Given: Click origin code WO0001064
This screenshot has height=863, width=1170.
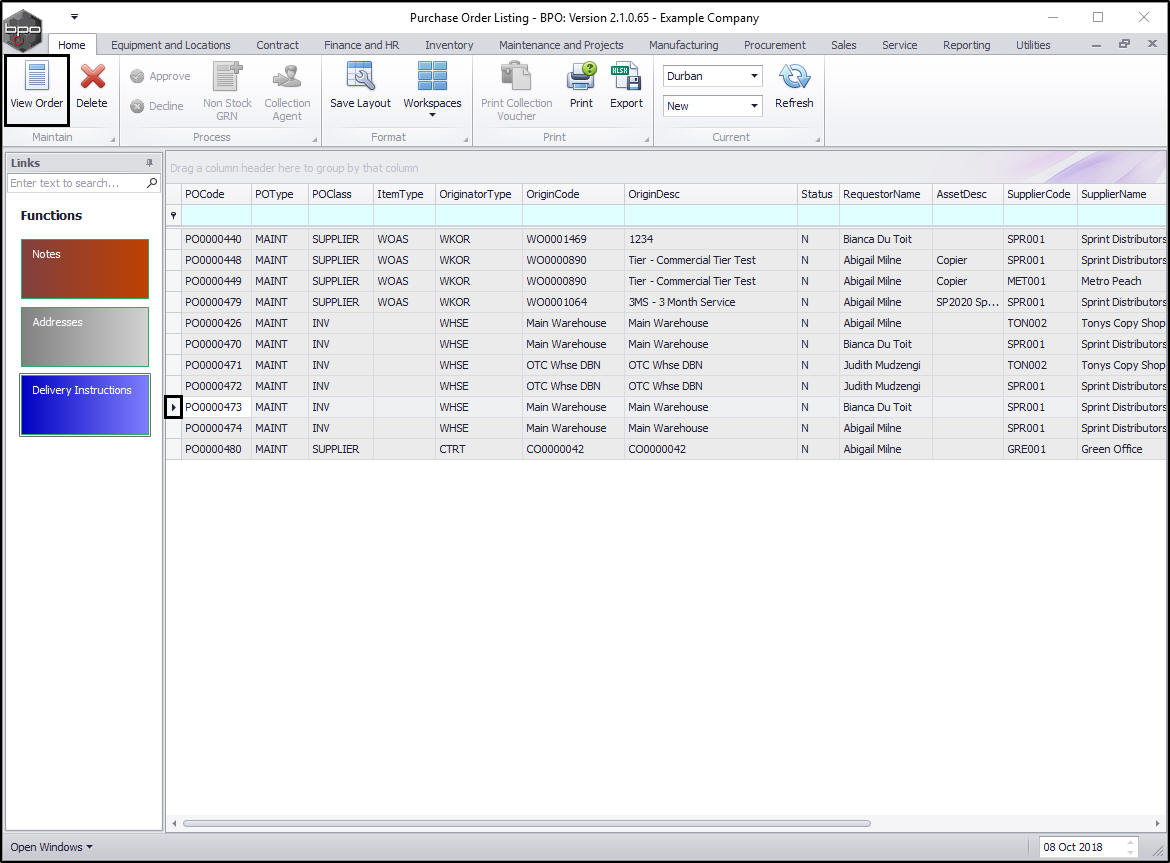Looking at the screenshot, I should tap(557, 302).
